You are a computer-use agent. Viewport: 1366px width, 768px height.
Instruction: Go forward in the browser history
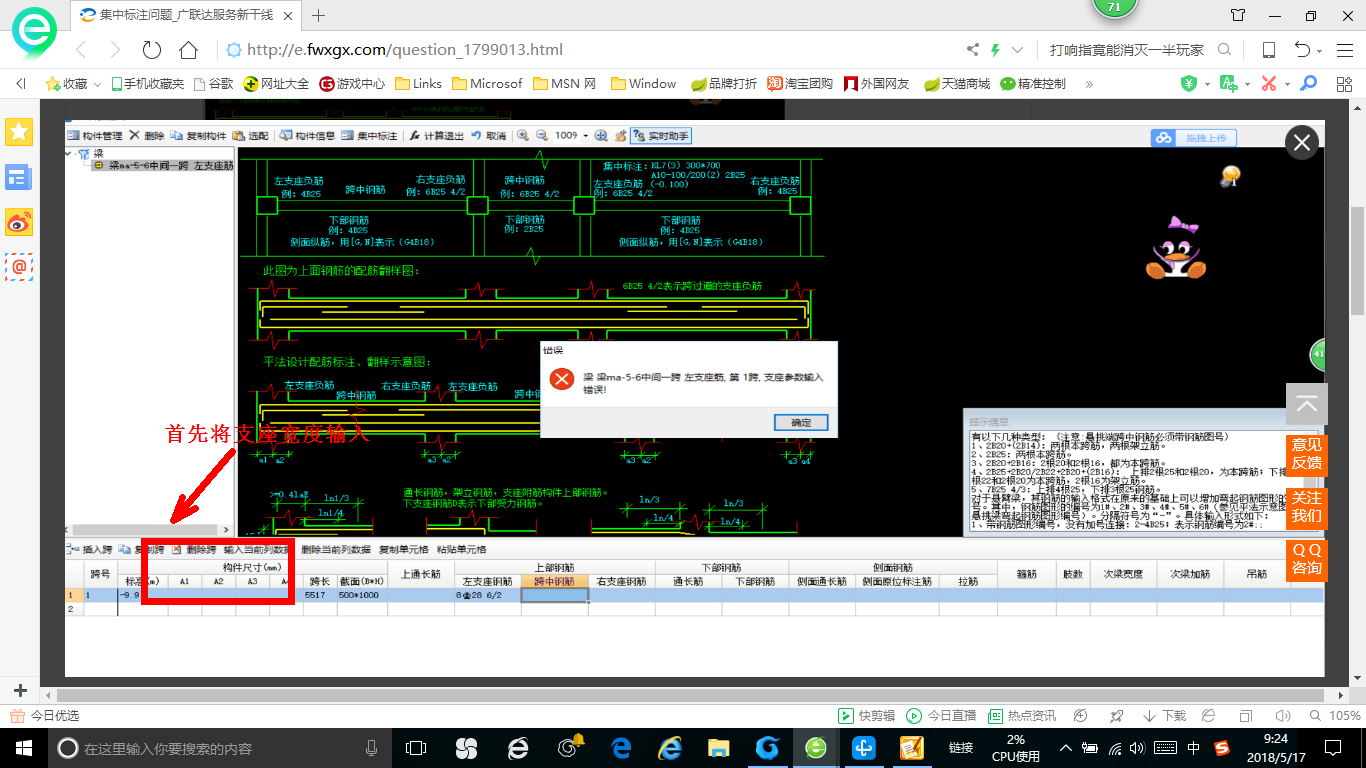click(115, 50)
